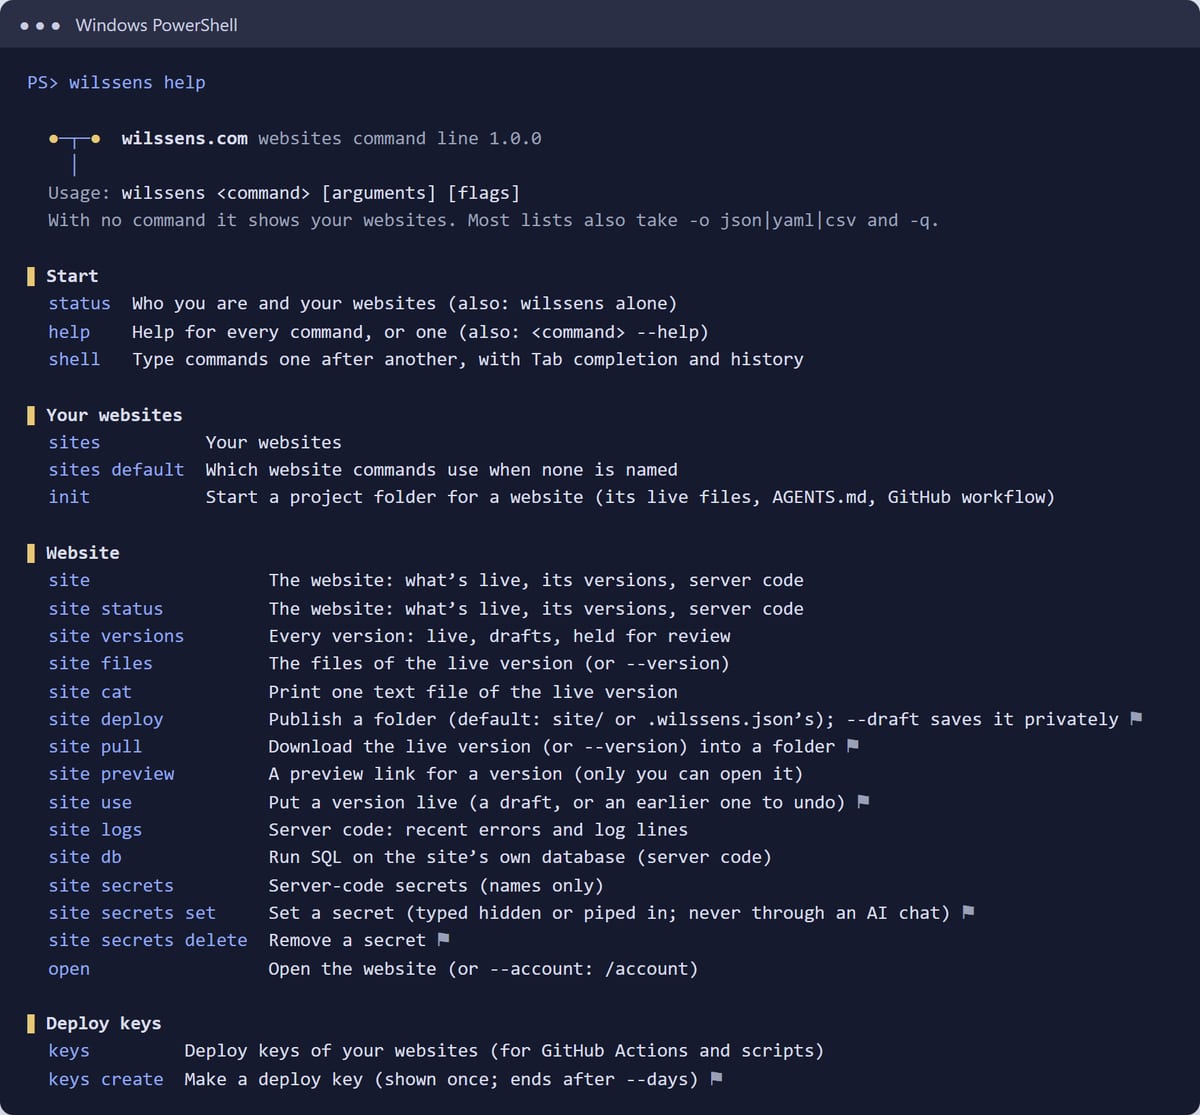Image resolution: width=1200 pixels, height=1115 pixels.
Task: Click description 'Server code: recent errors and log lines'
Action: (x=478, y=830)
